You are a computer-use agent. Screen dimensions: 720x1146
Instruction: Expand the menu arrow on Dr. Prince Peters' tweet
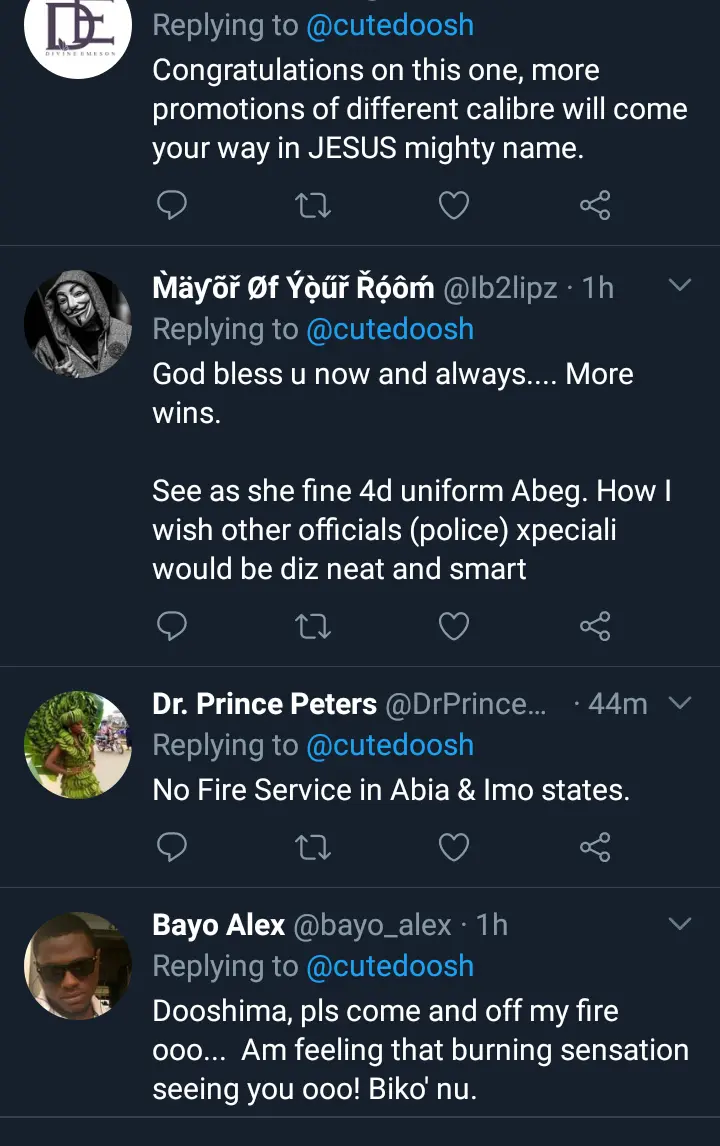click(680, 703)
